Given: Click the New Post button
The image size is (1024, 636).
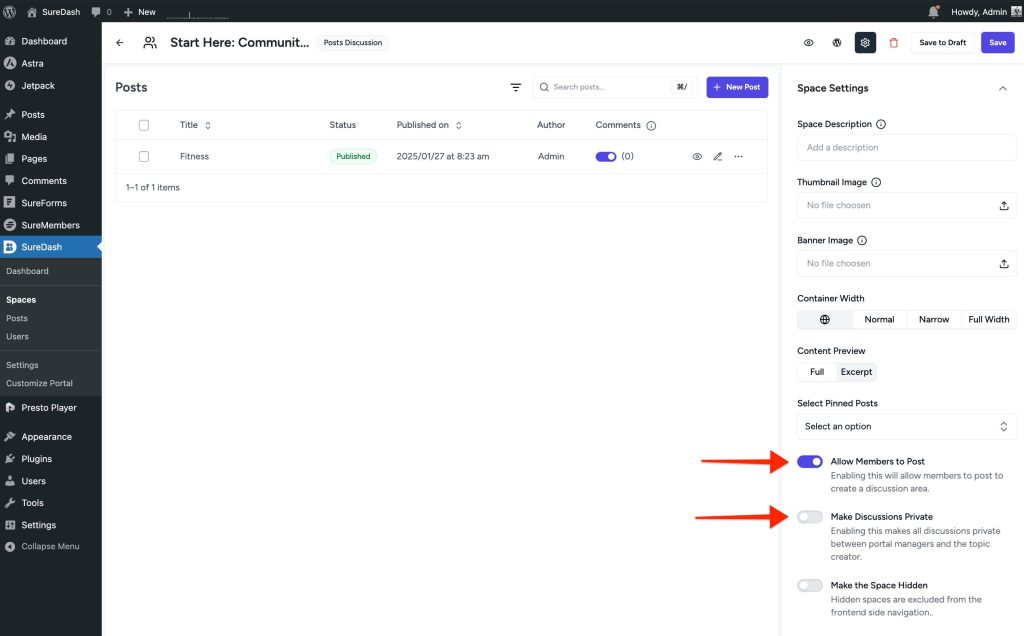Looking at the screenshot, I should tap(737, 87).
